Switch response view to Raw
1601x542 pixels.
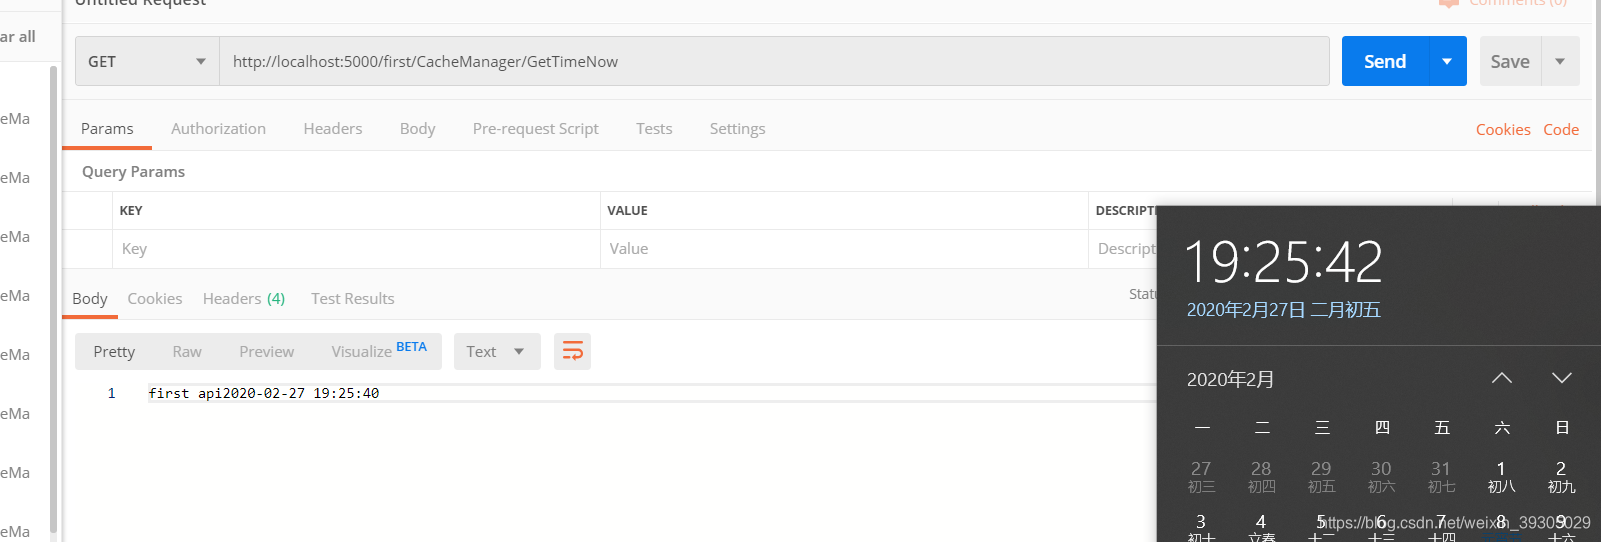pos(187,351)
